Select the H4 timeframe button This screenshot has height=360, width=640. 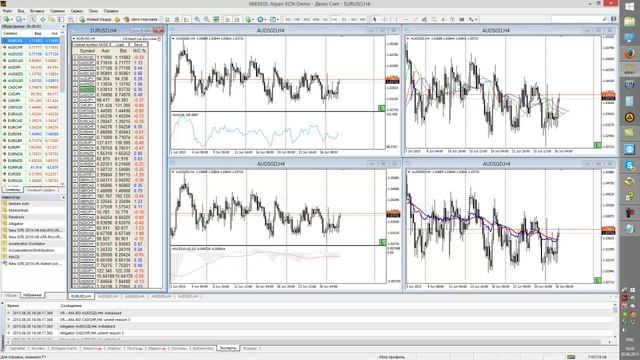coord(335,19)
